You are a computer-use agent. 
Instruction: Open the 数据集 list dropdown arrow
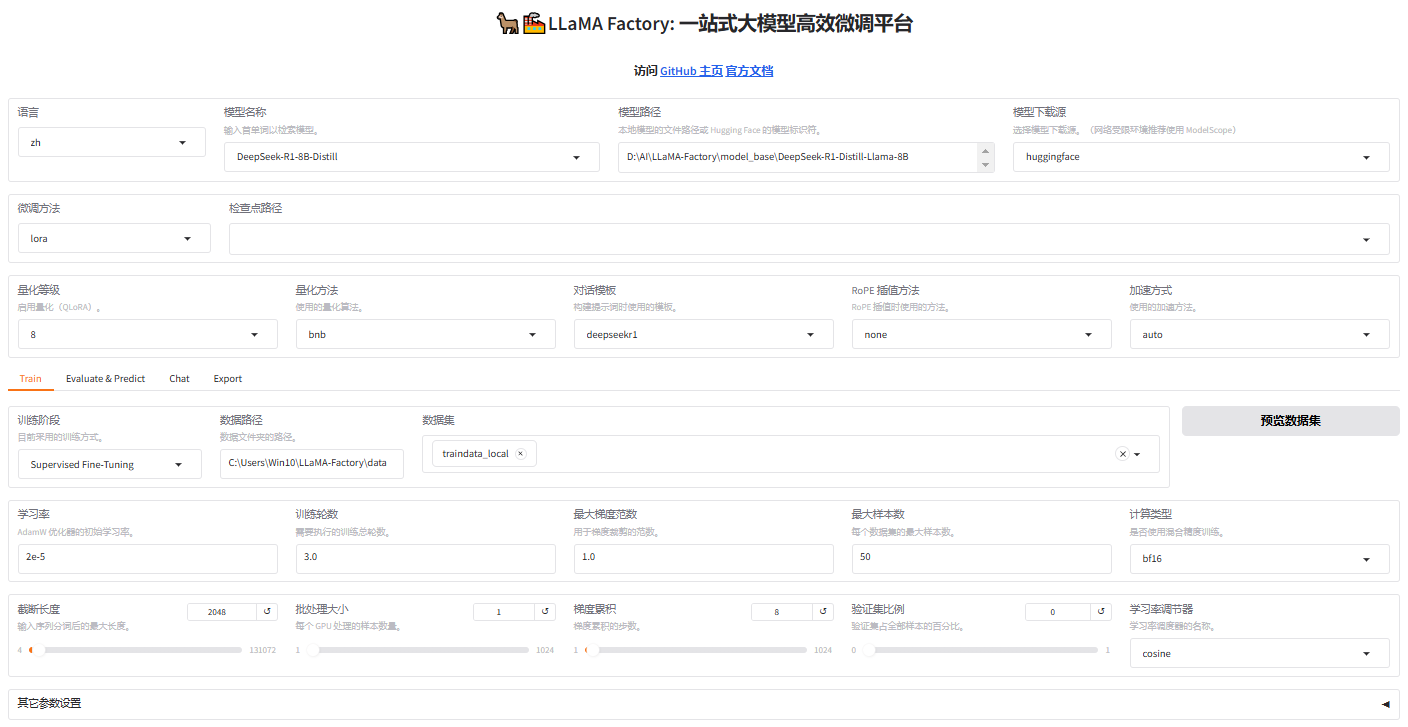tap(1137, 454)
